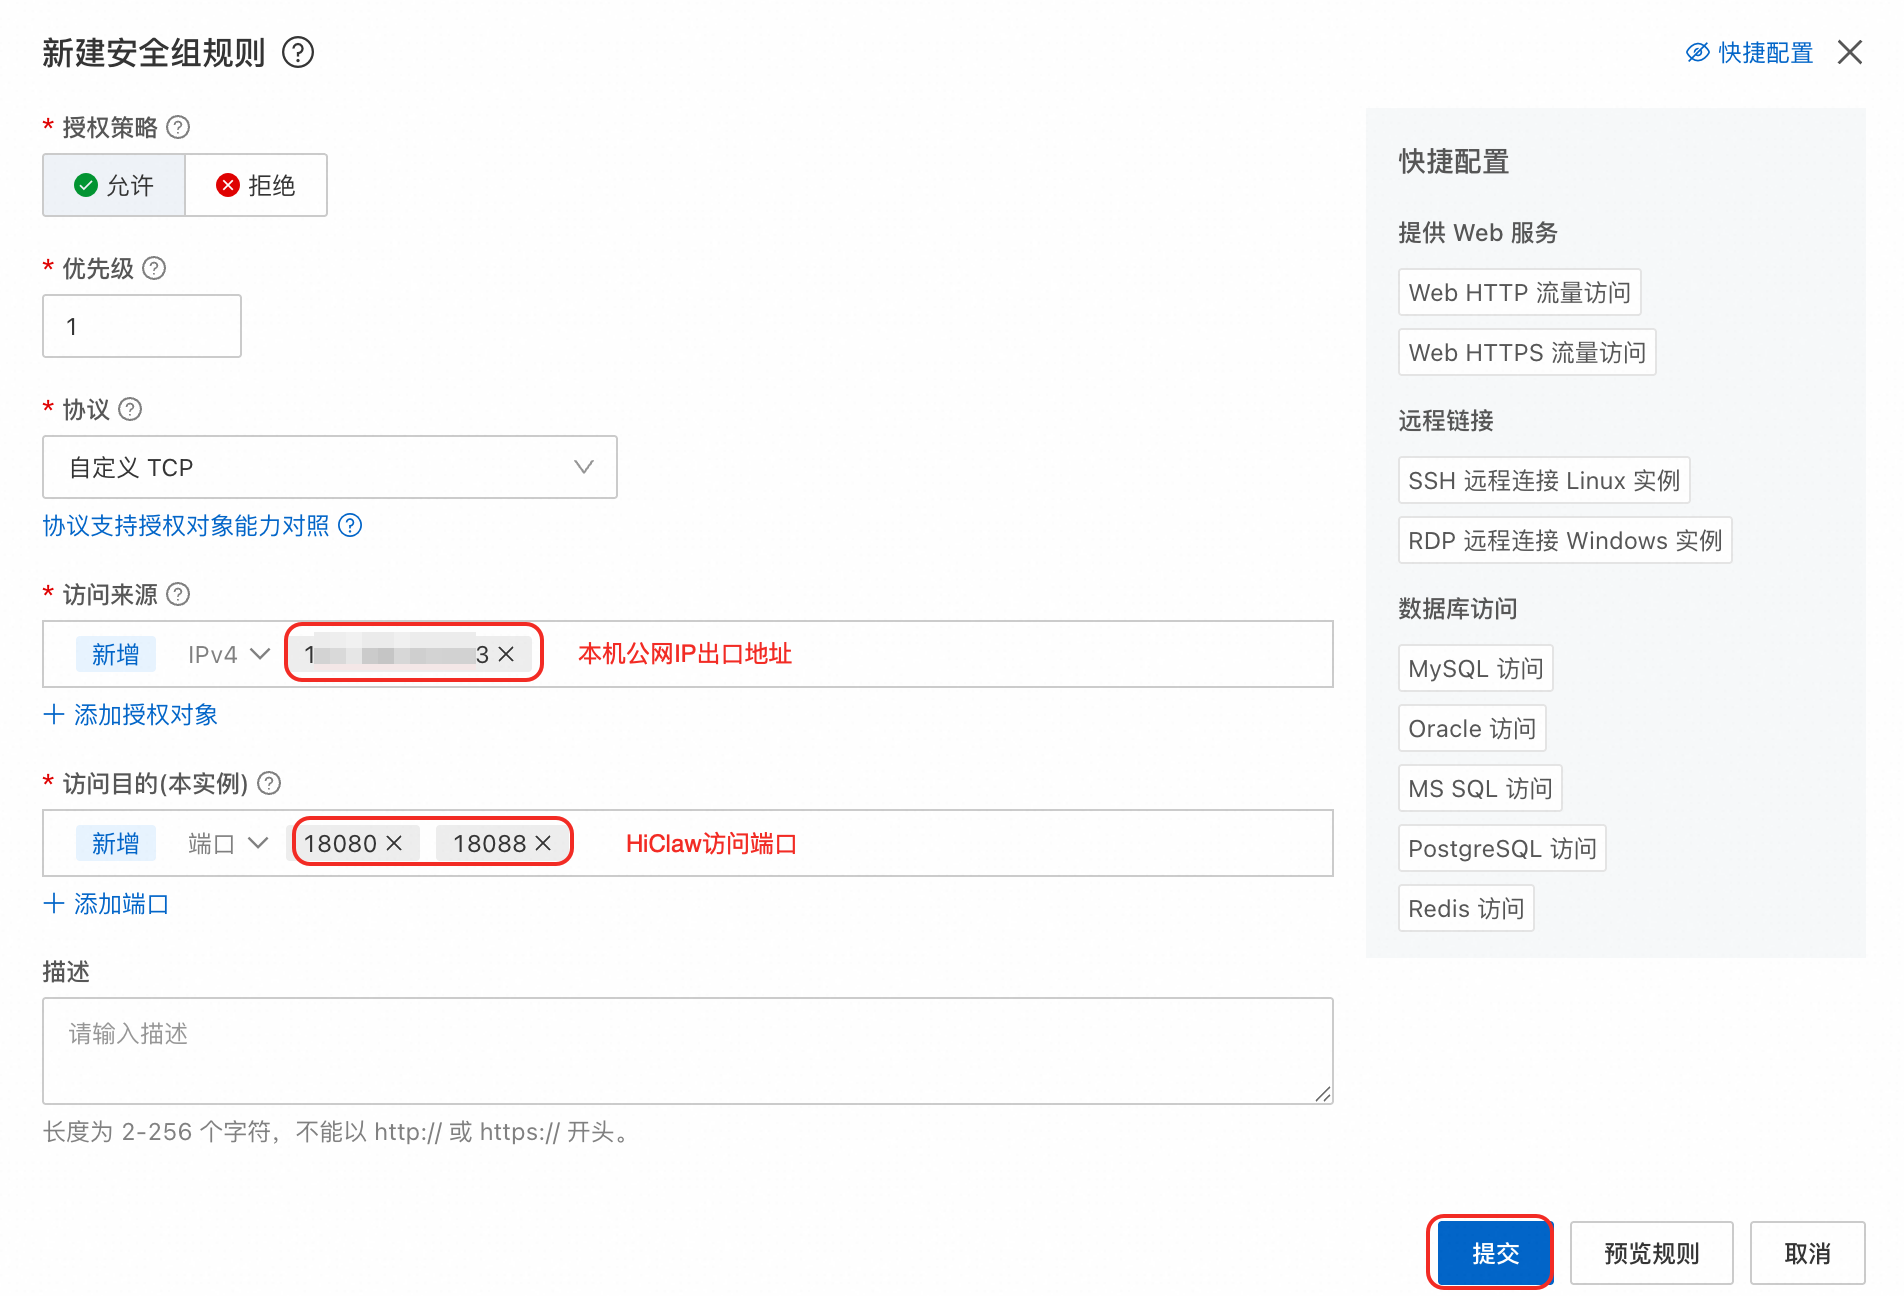
Task: Choose Web HTTP 流量访问 quick config
Action: [x=1520, y=292]
